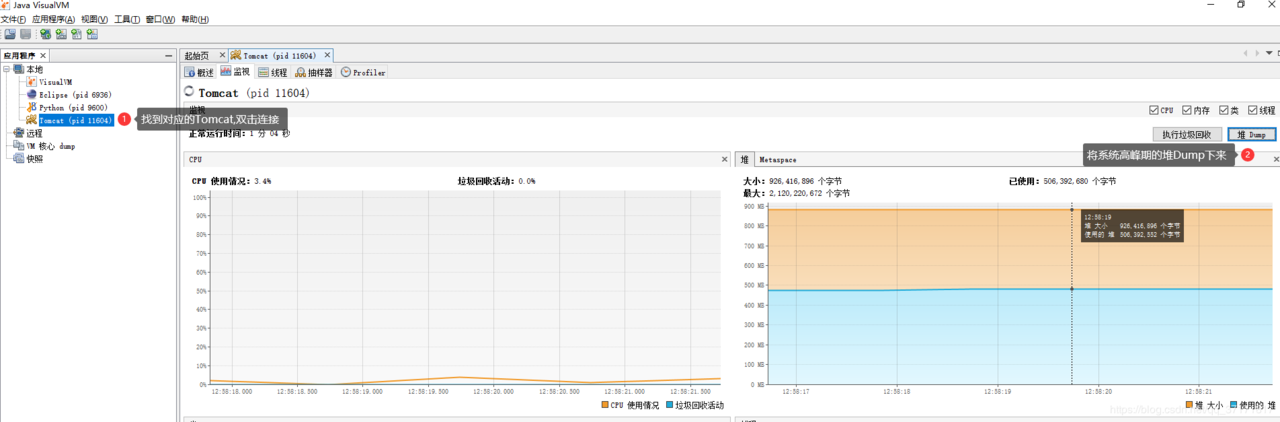Click the 执行垃圾回收 button
This screenshot has width=1280, height=422.
point(1186,134)
